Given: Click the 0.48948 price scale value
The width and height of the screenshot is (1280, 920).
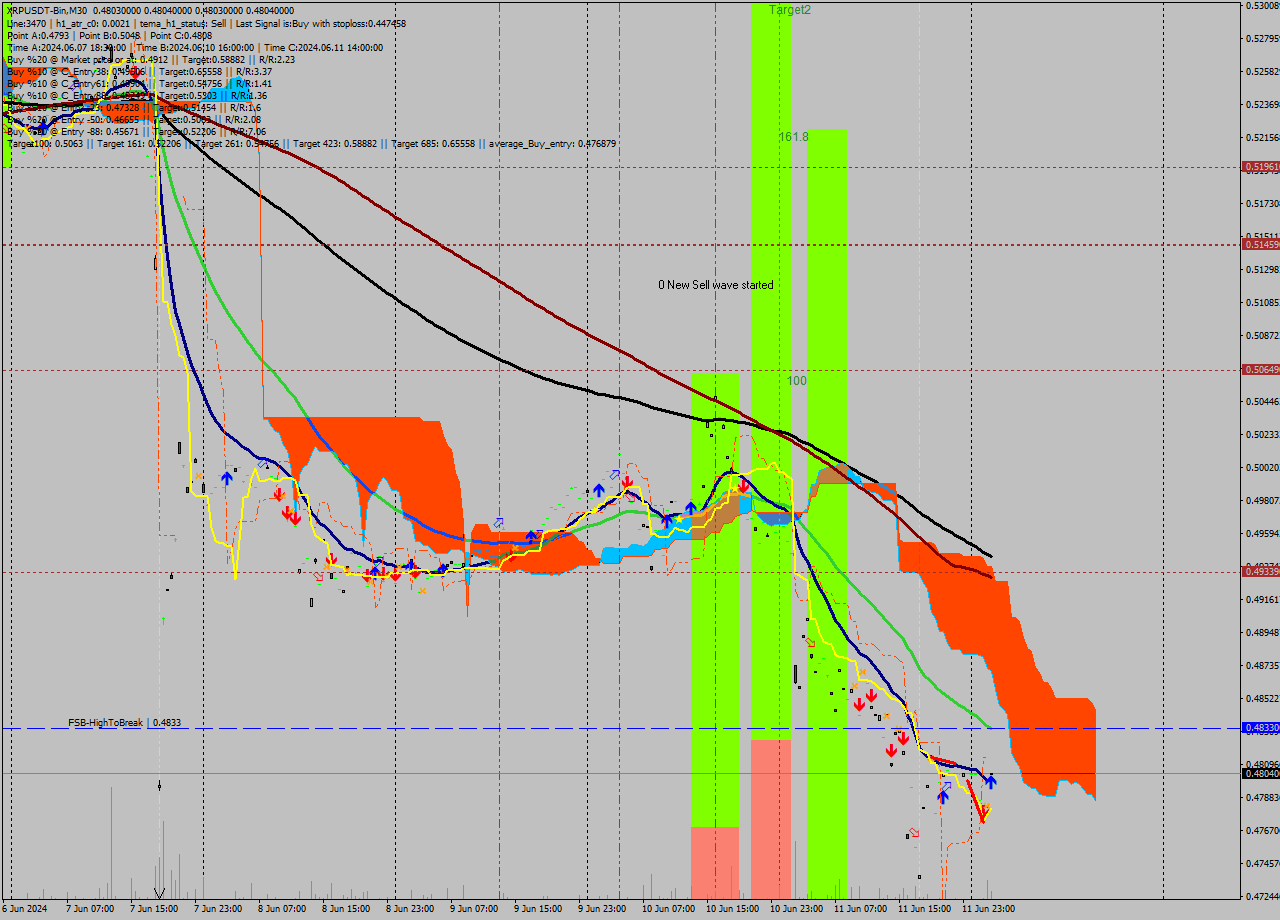Looking at the screenshot, I should 1263,633.
